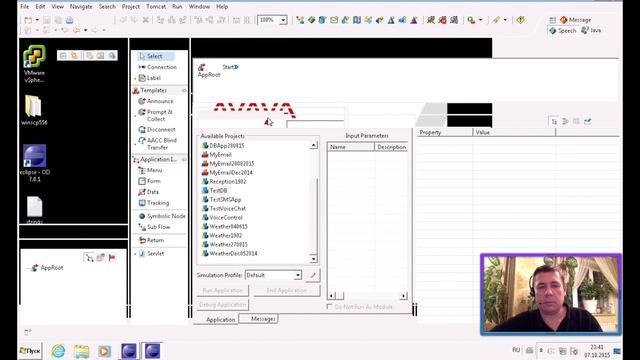The height and width of the screenshot is (360, 640).
Task: Switch to the Speech perspective
Action: click(563, 31)
